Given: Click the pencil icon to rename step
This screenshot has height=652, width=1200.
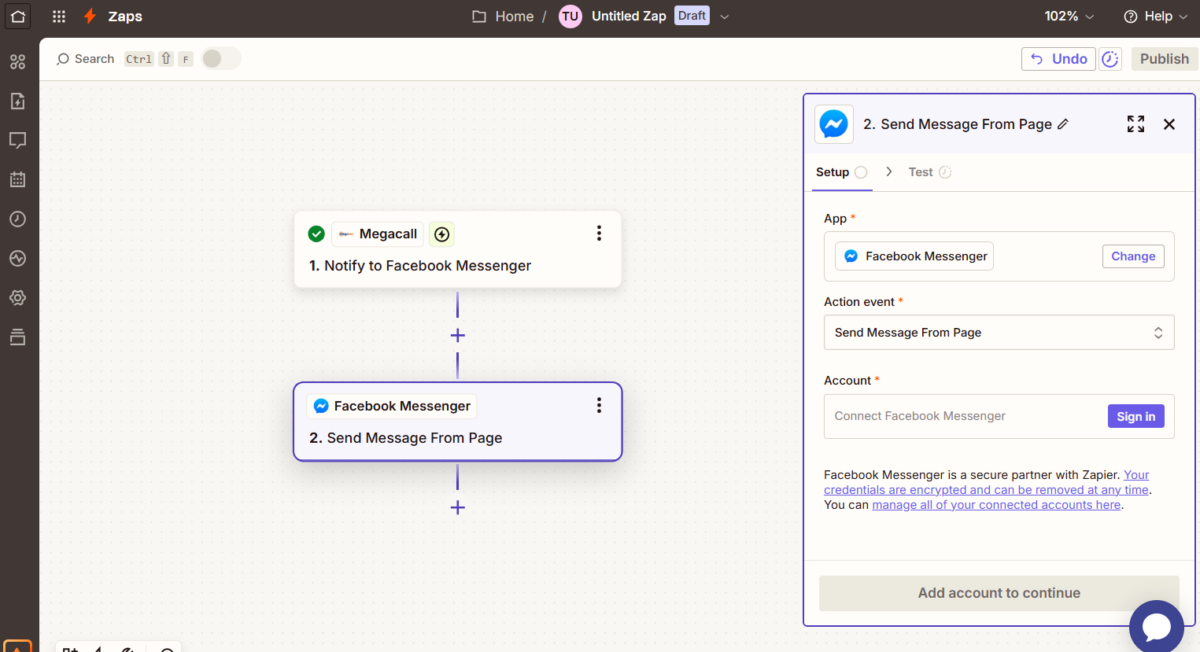Looking at the screenshot, I should tap(1063, 124).
